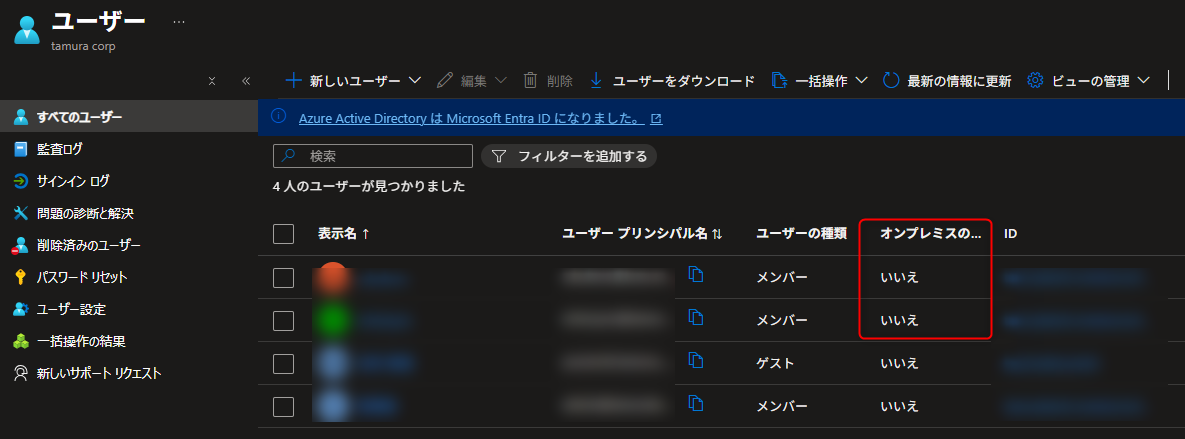This screenshot has width=1185, height=439.
Task: Click the download arrow icon
Action: pyautogui.click(x=596, y=81)
